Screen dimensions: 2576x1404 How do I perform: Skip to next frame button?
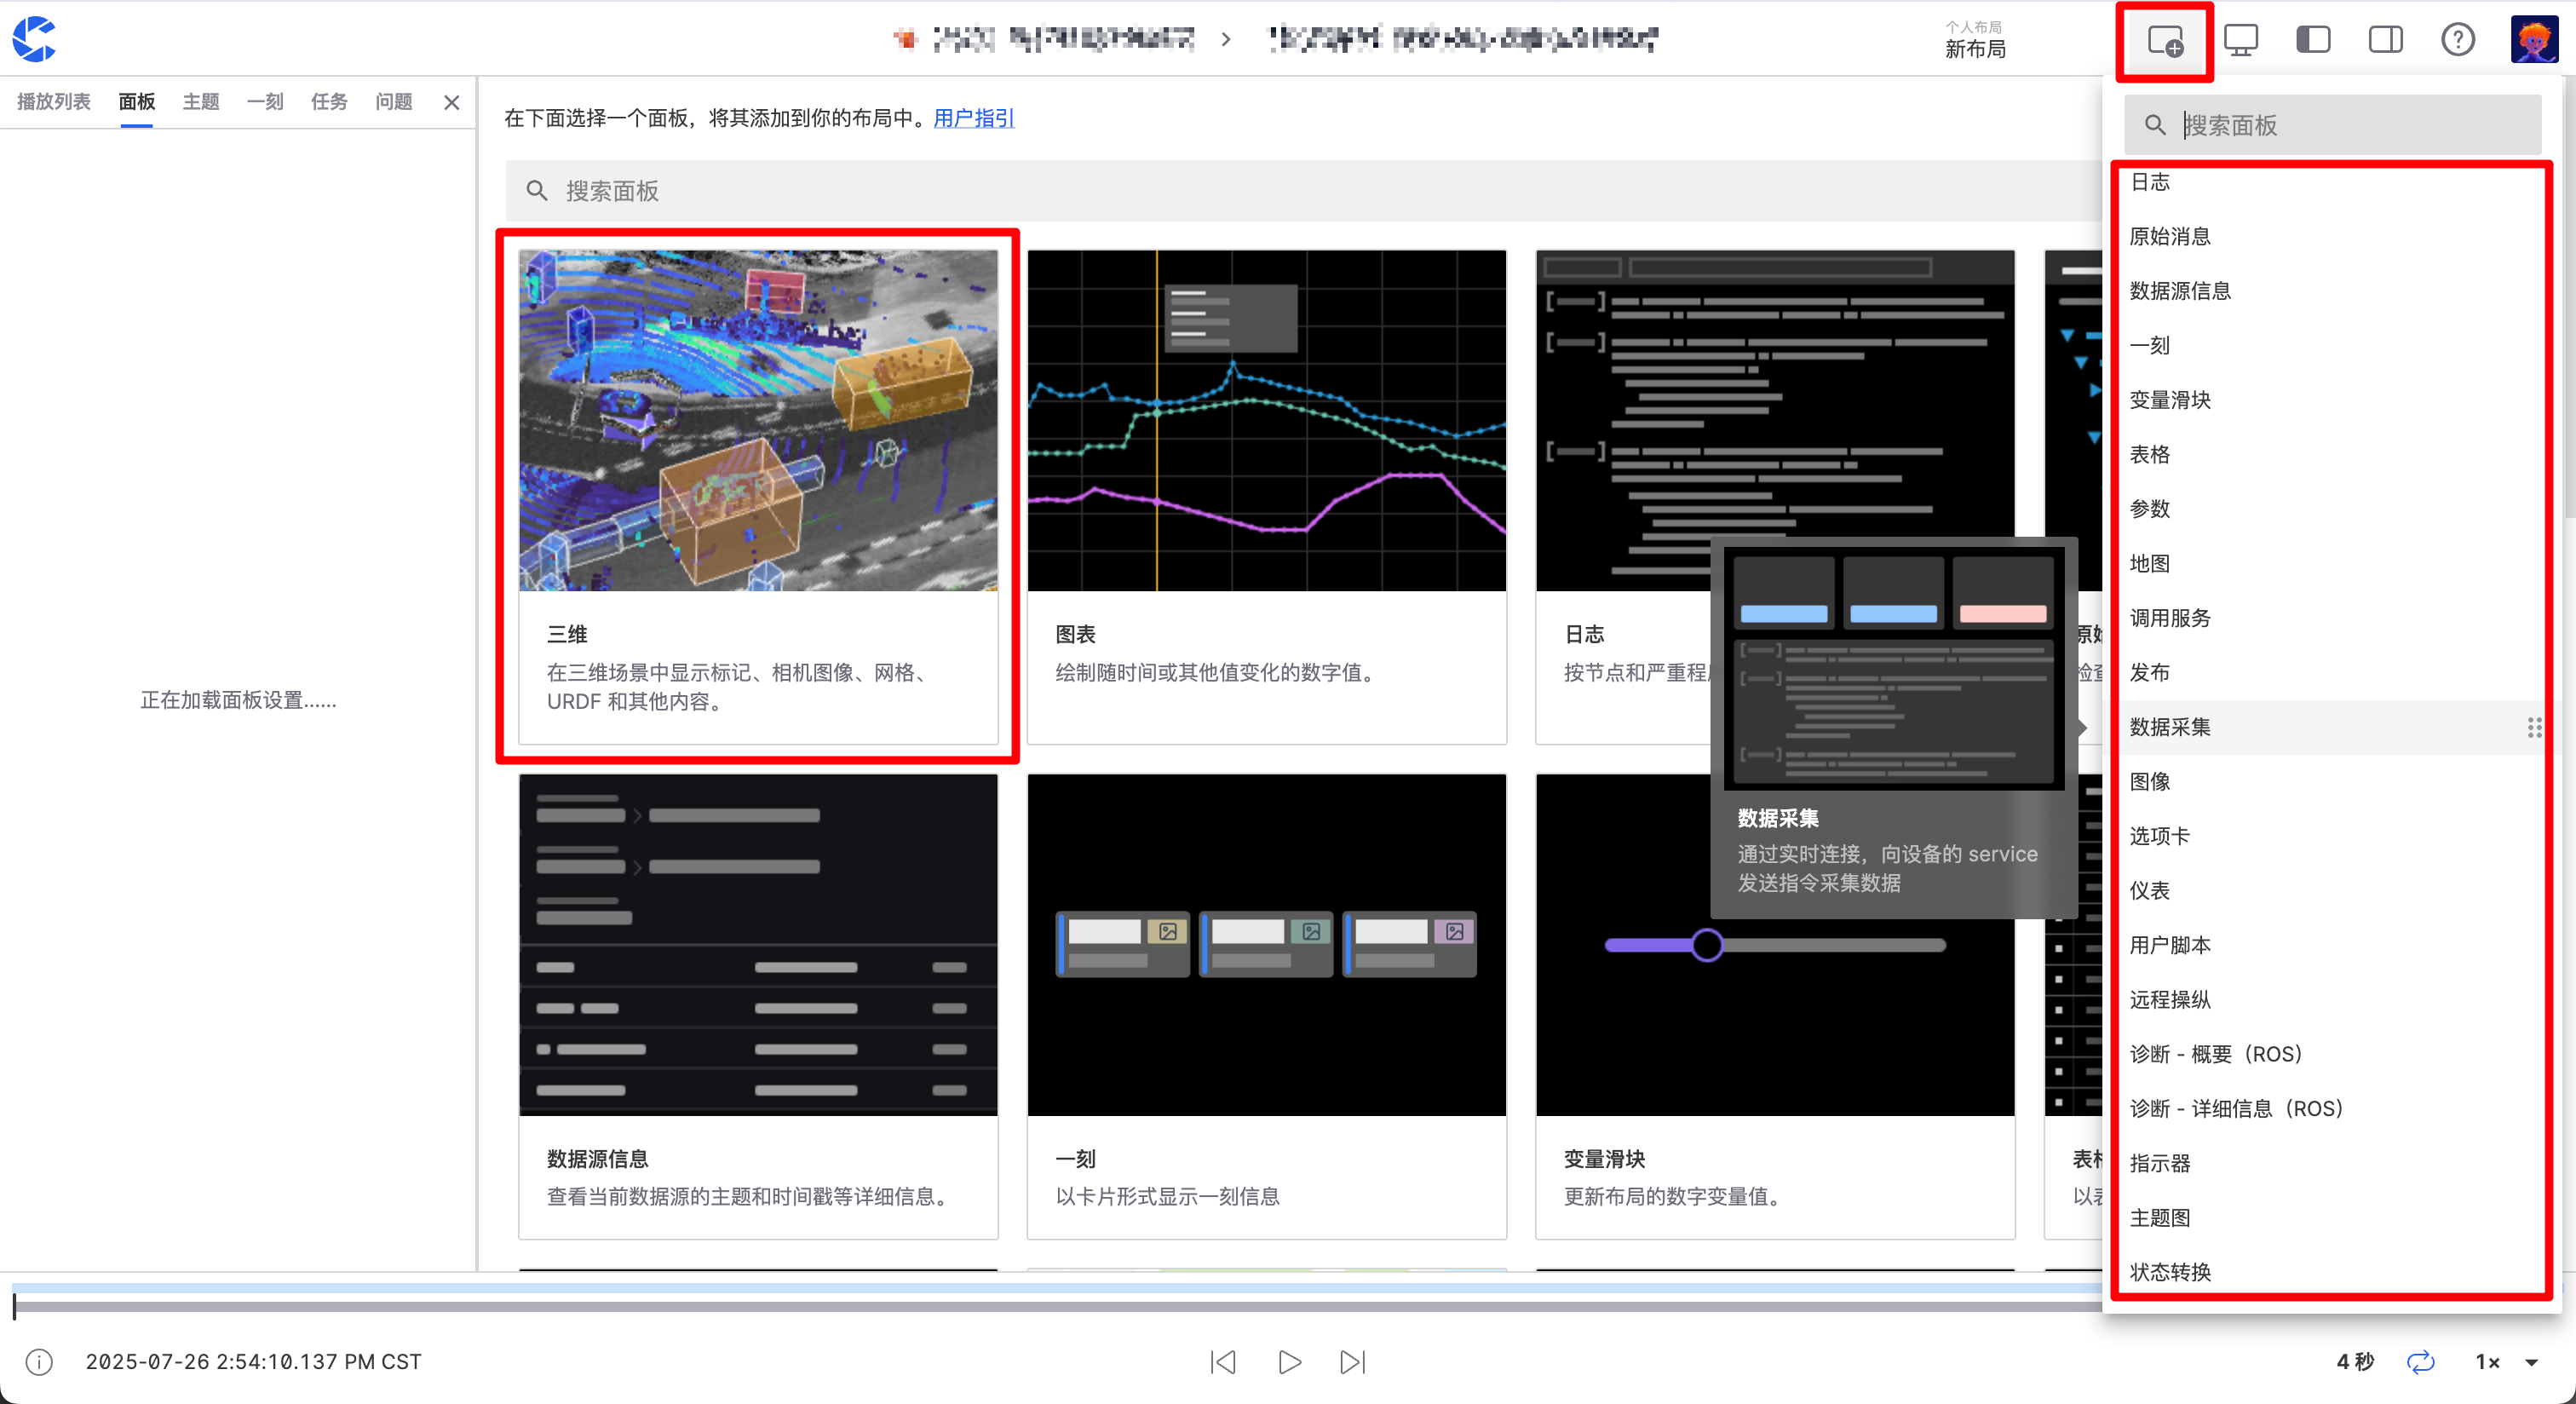pyautogui.click(x=1352, y=1362)
